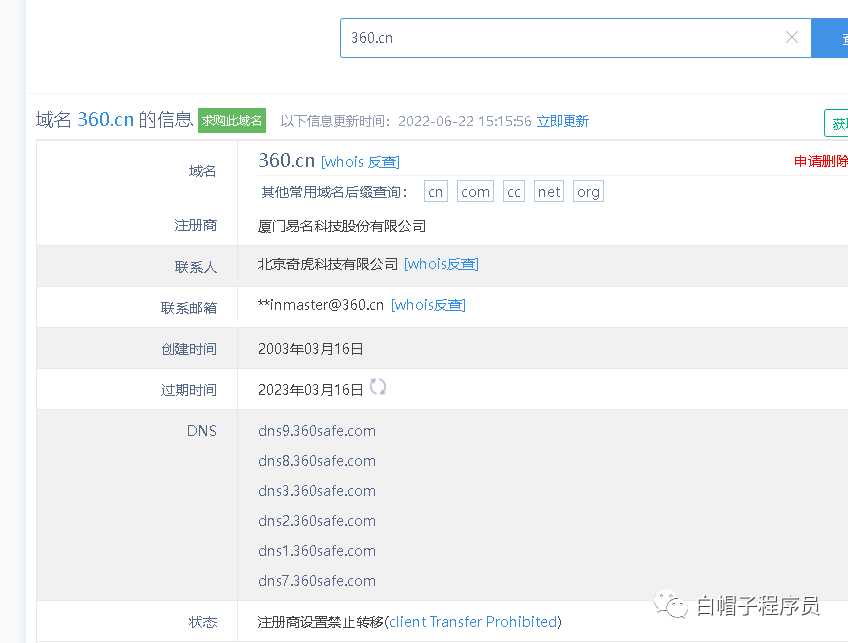Click the update time 2022-06-22 15:15:56

tap(465, 121)
